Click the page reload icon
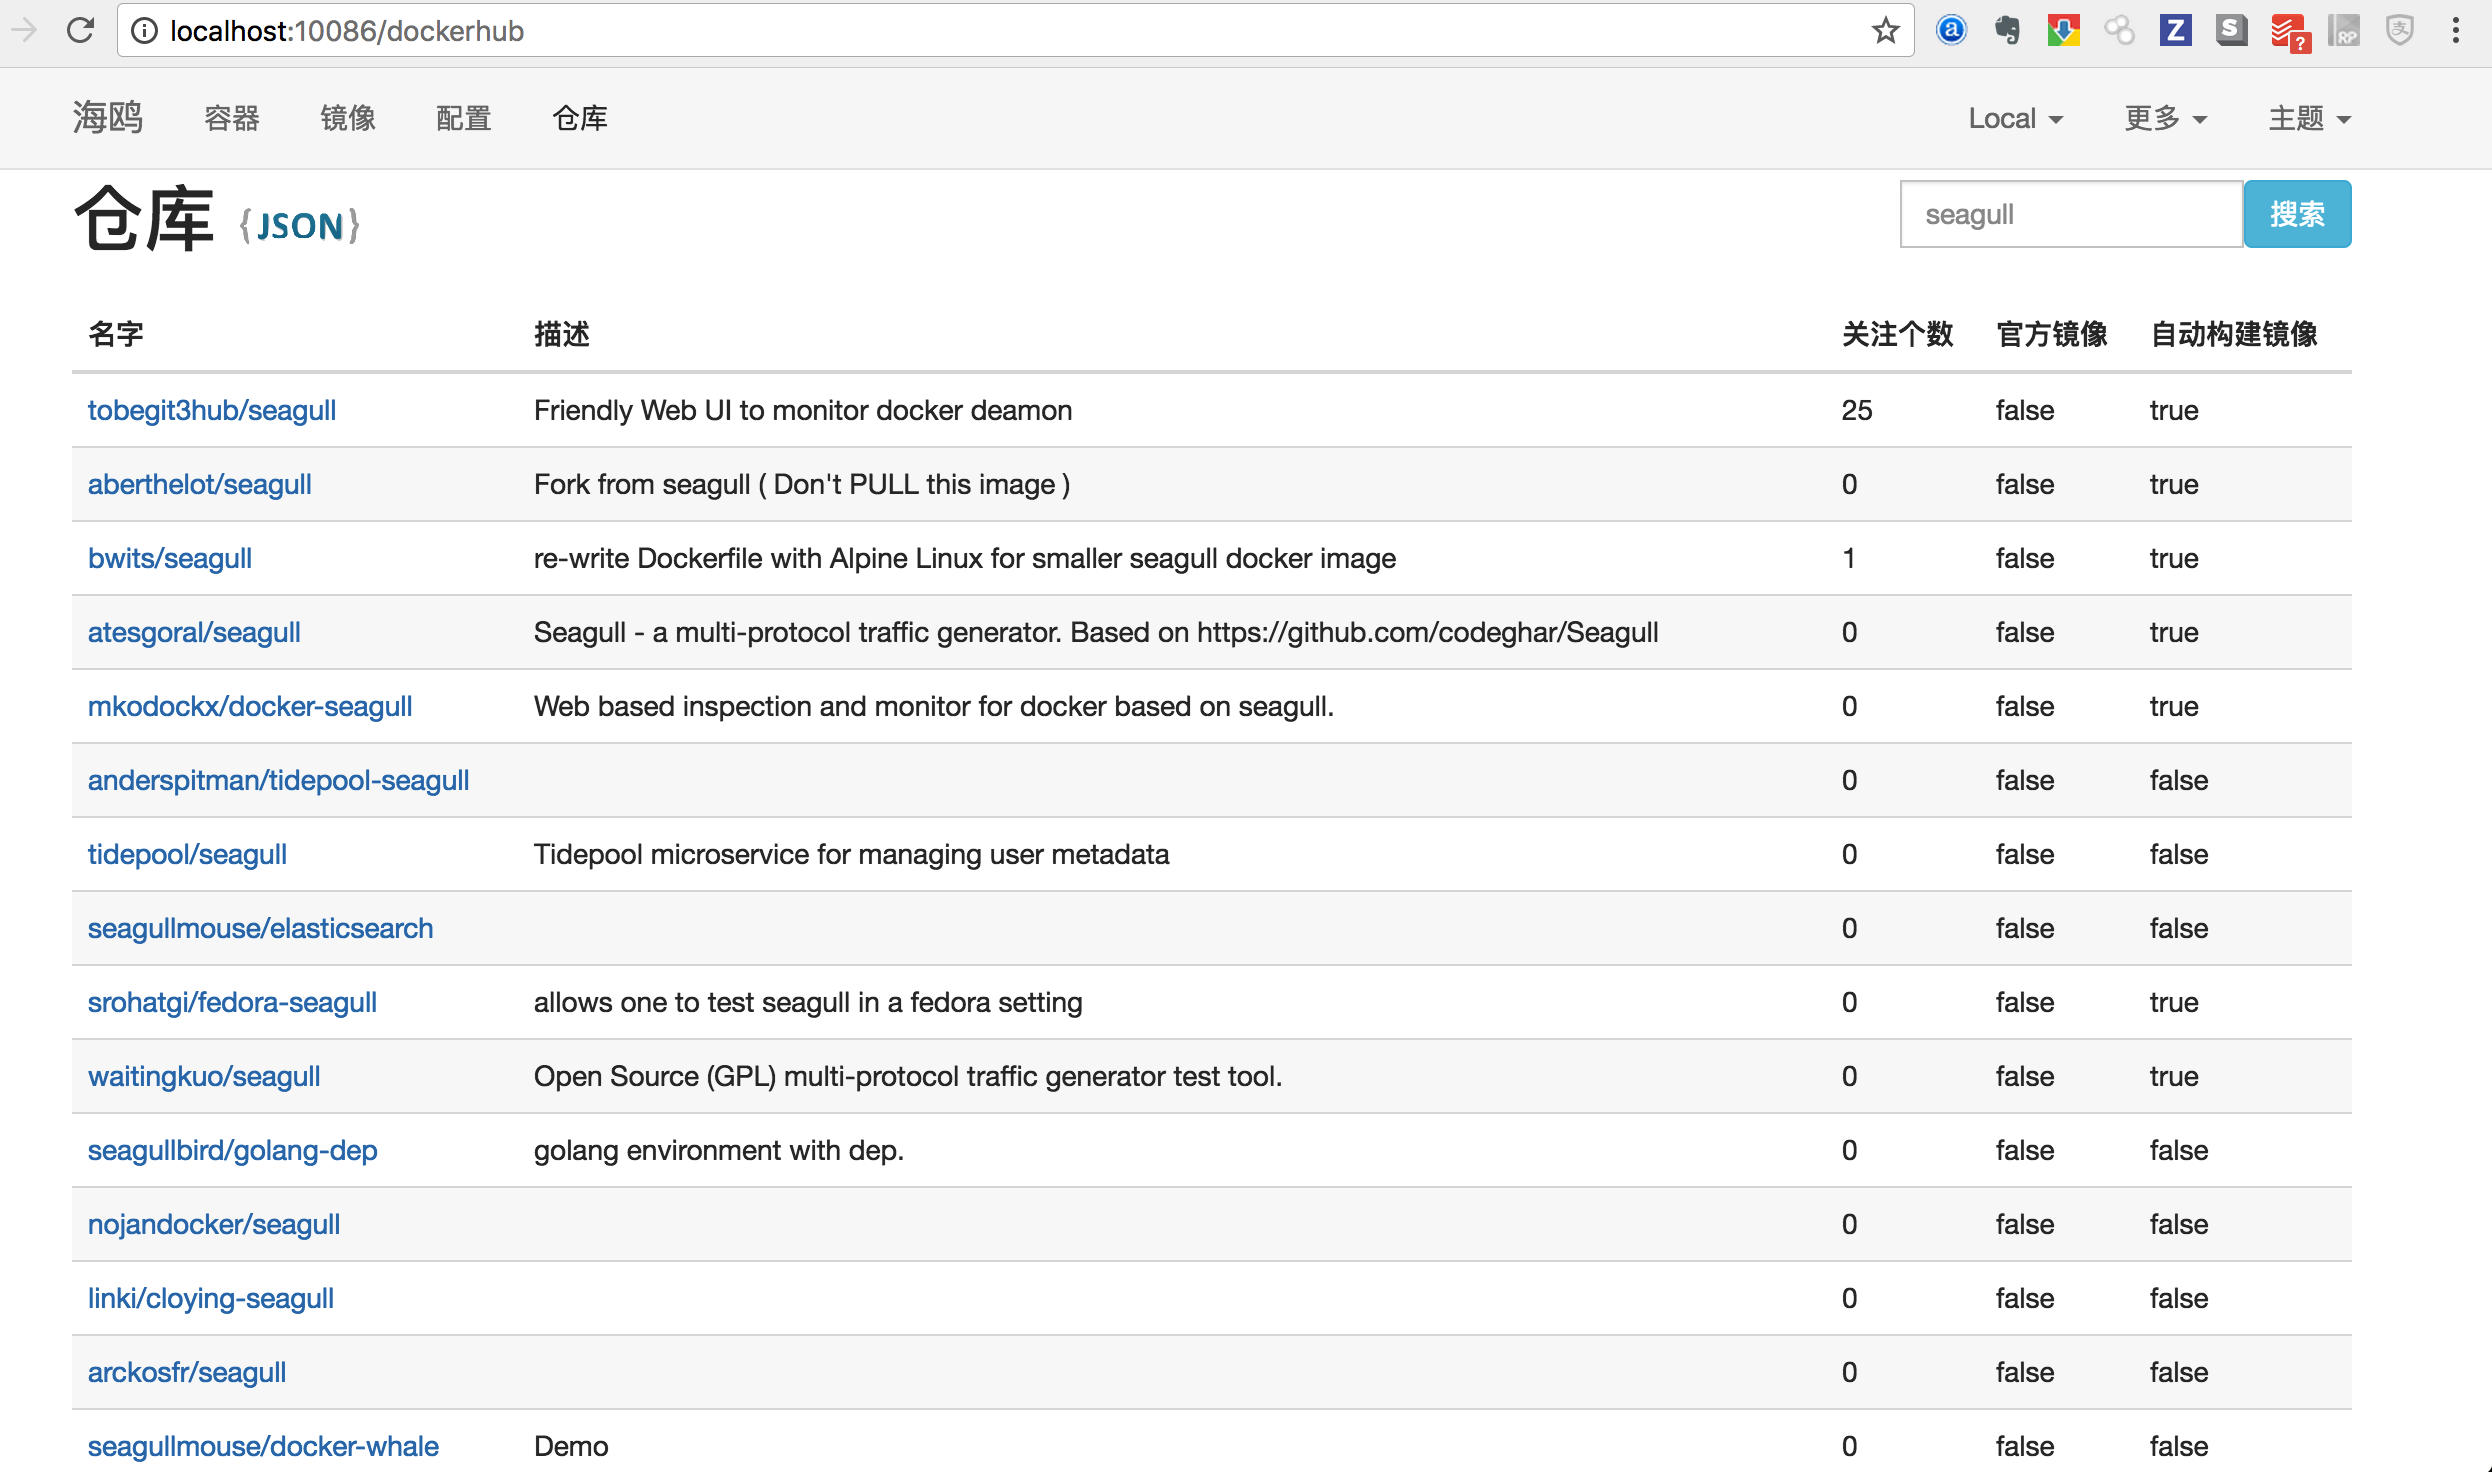The height and width of the screenshot is (1474, 2492). click(81, 31)
